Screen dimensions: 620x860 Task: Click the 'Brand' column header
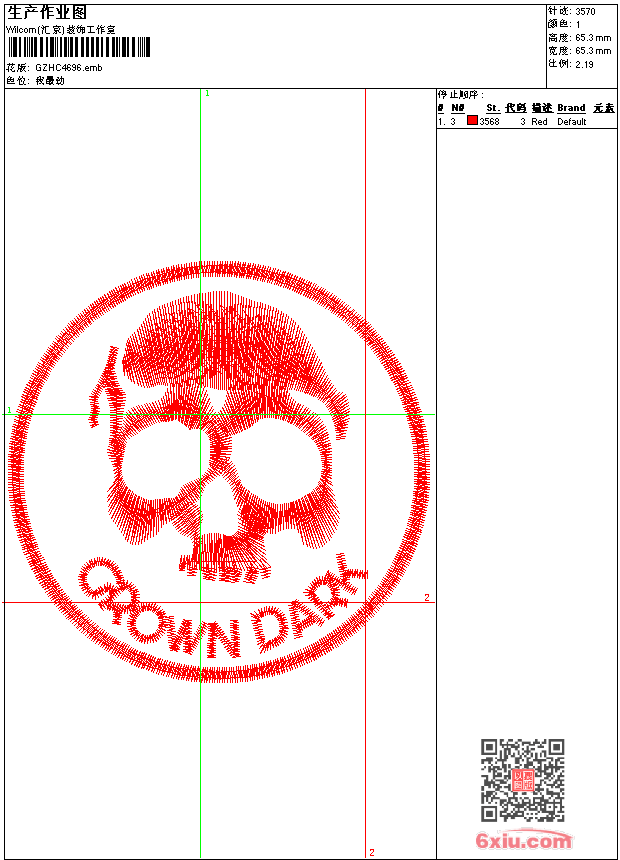click(x=571, y=108)
